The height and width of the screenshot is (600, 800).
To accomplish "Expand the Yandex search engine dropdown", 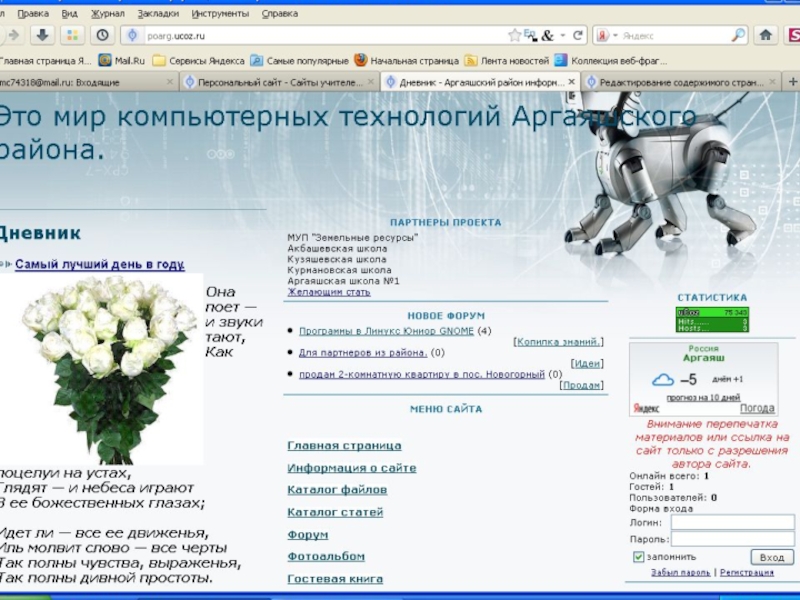I will pyautogui.click(x=615, y=35).
